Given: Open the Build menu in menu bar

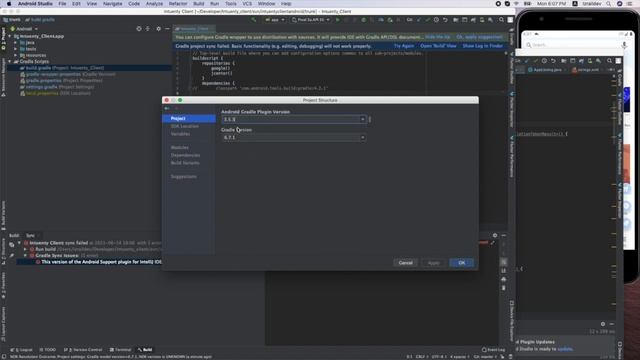Looking at the screenshot, I should [199, 4].
